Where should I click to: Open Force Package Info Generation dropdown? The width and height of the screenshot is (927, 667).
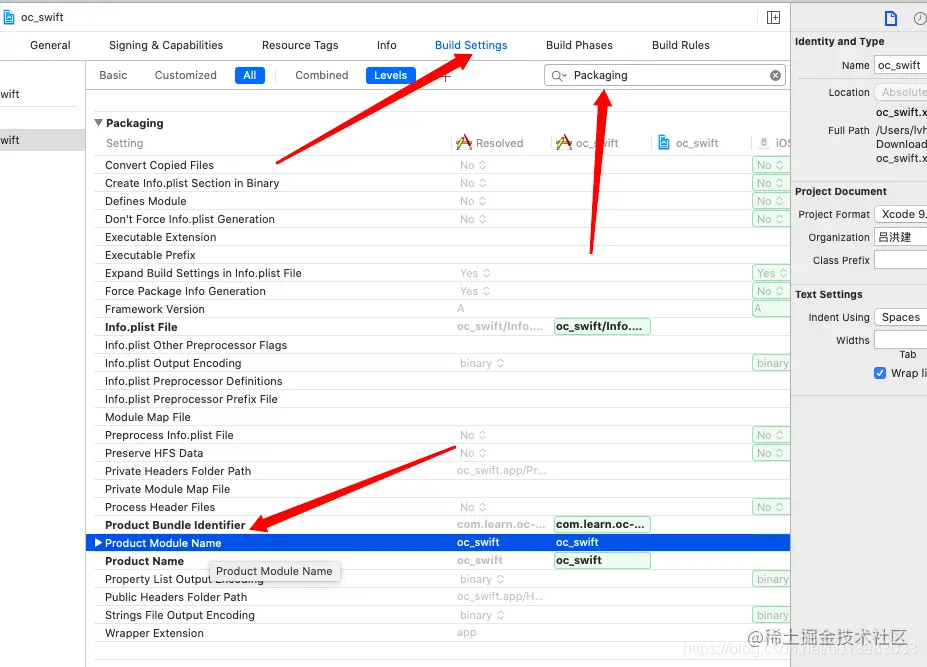coord(475,291)
